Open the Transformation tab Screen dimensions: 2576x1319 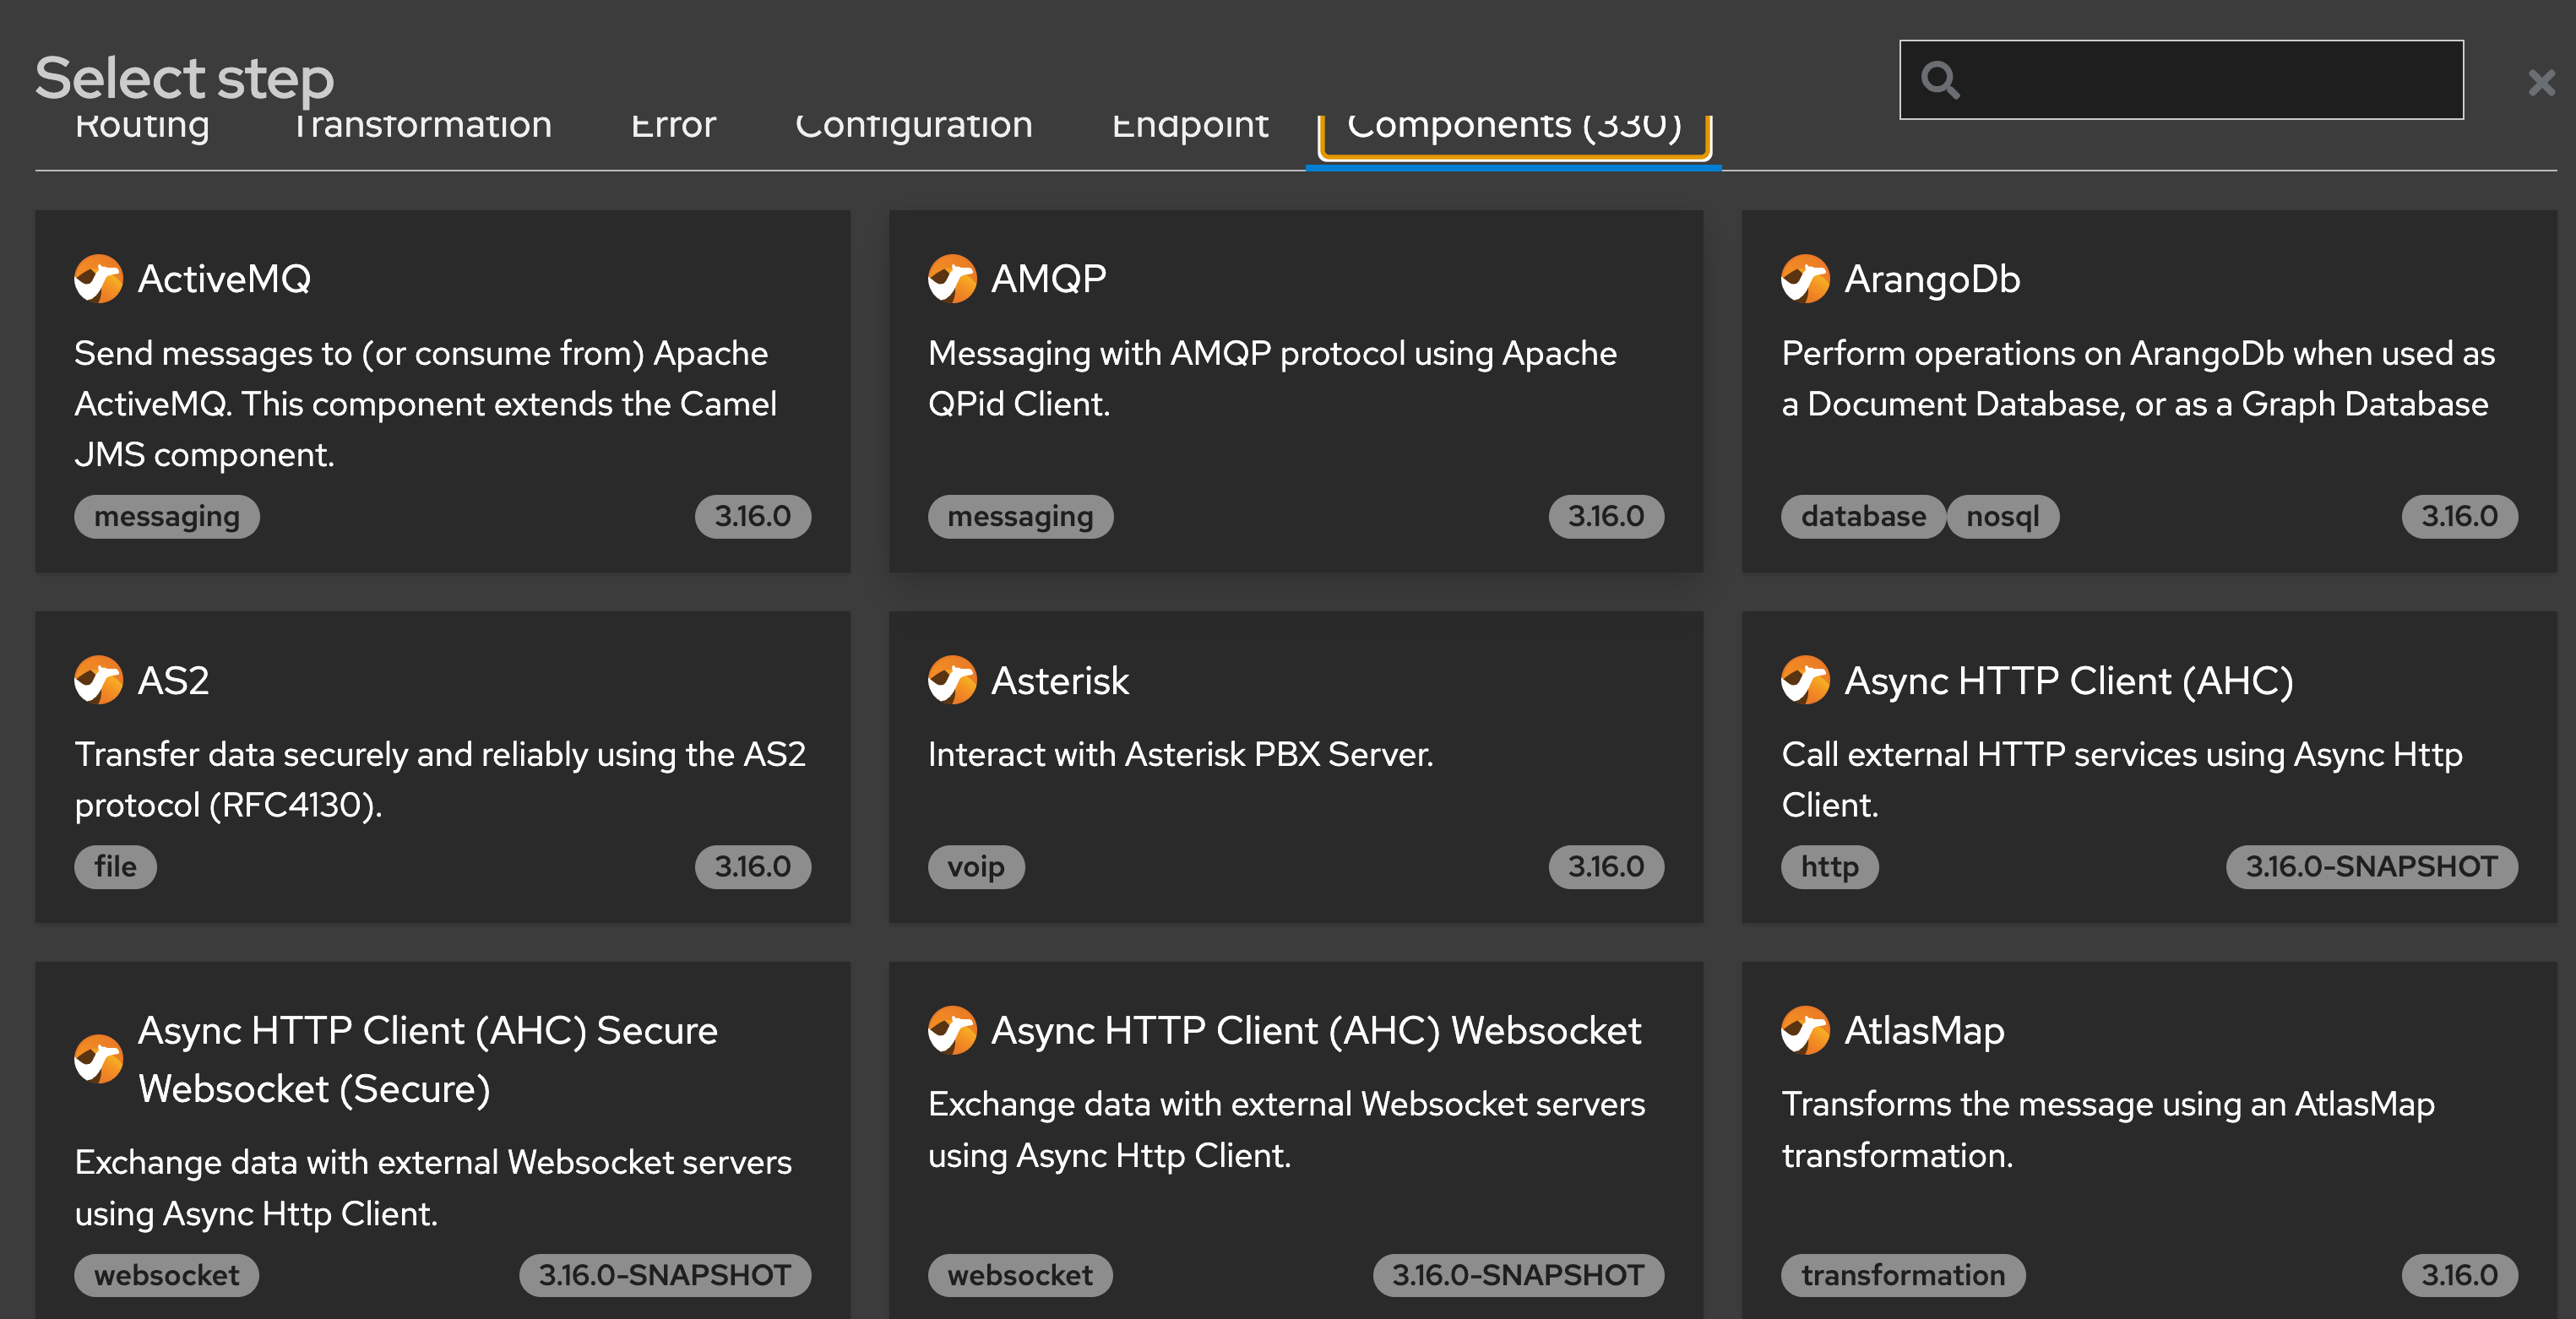coord(423,124)
